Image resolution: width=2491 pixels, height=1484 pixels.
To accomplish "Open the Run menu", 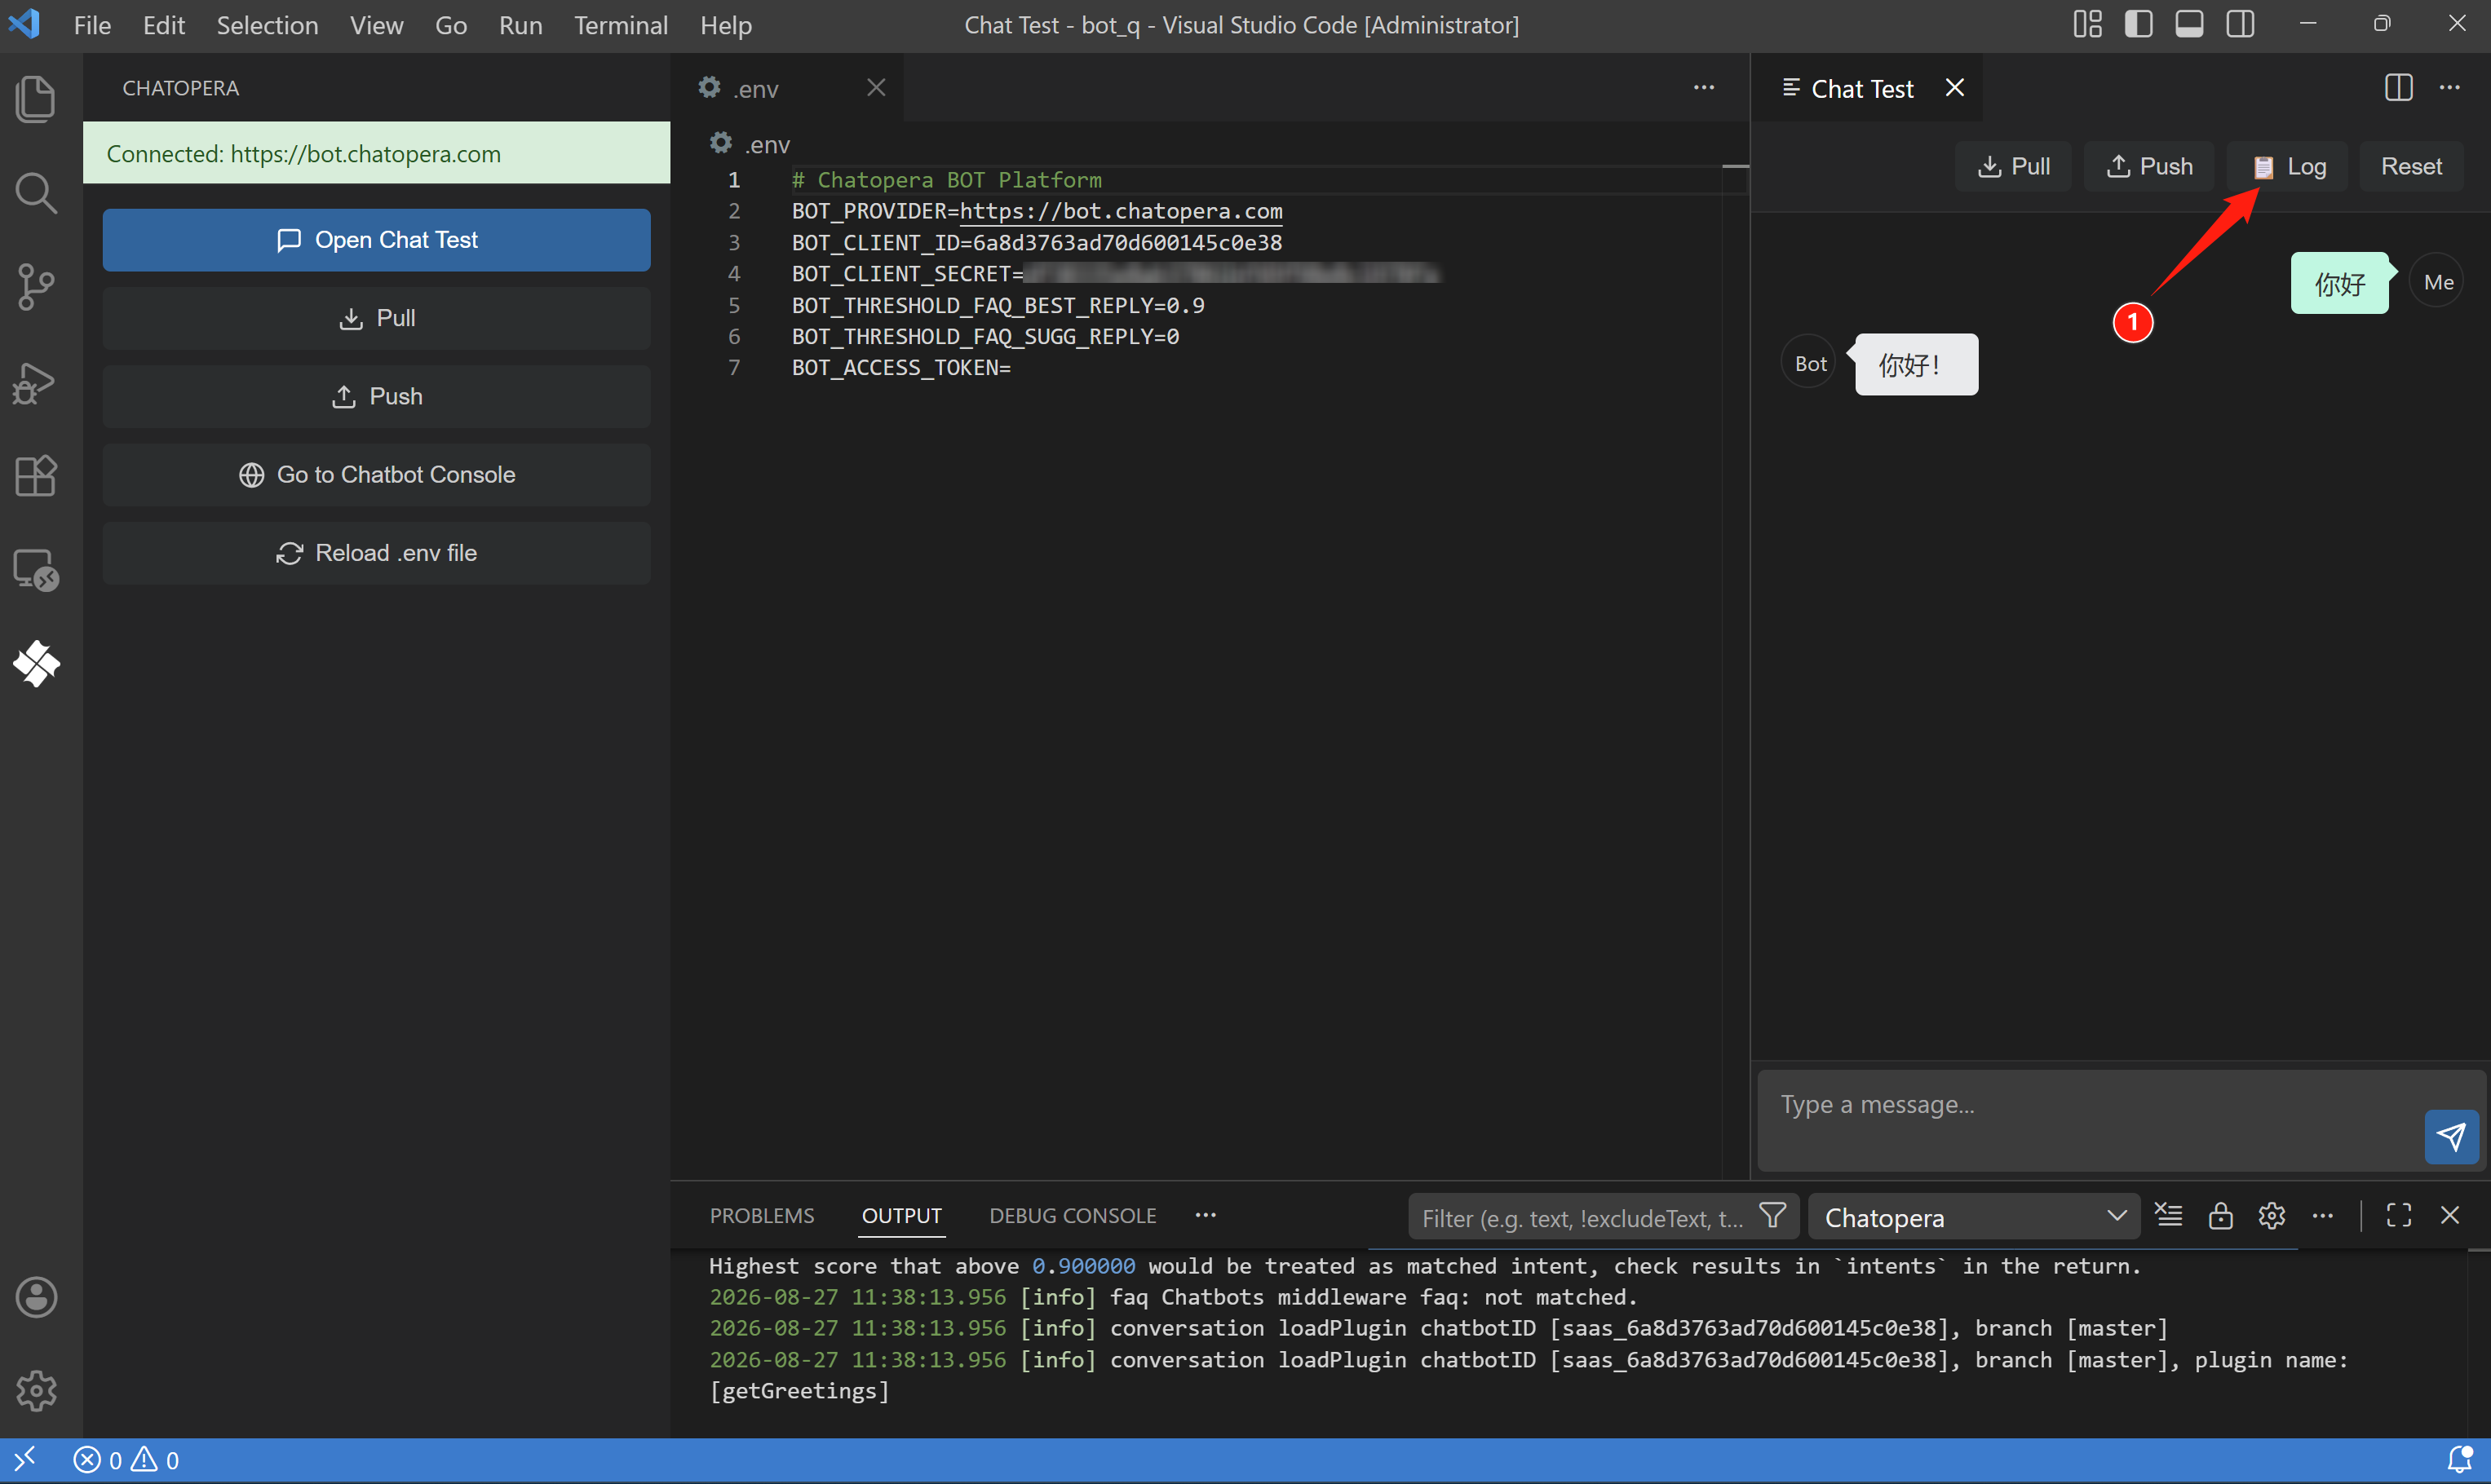I will [x=520, y=25].
